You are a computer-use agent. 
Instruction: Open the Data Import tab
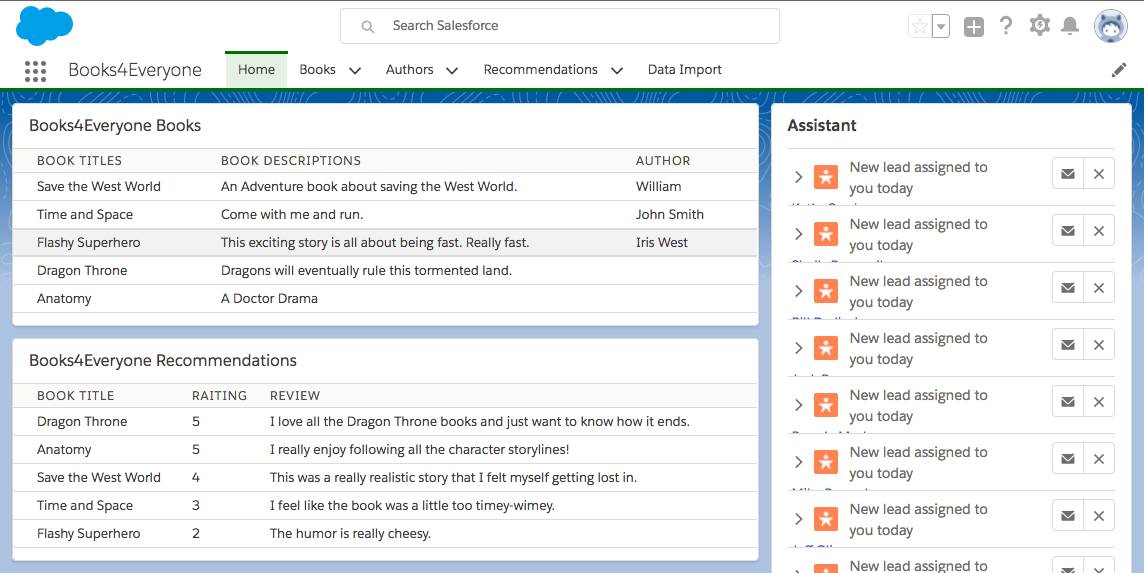click(684, 69)
